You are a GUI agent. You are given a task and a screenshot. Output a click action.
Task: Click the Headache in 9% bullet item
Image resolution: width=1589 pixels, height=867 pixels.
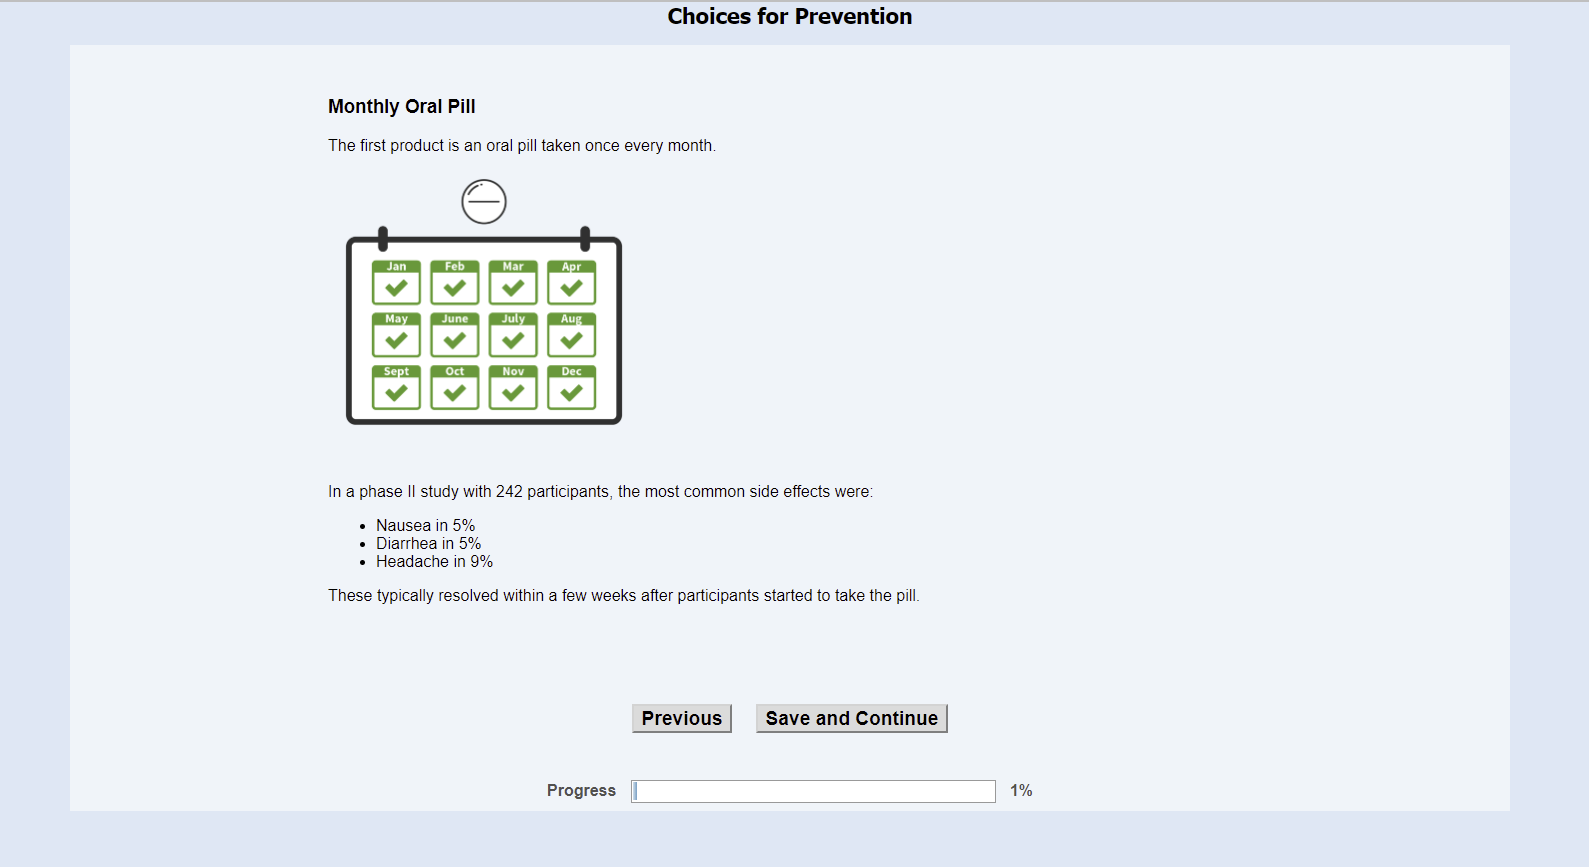coord(434,562)
